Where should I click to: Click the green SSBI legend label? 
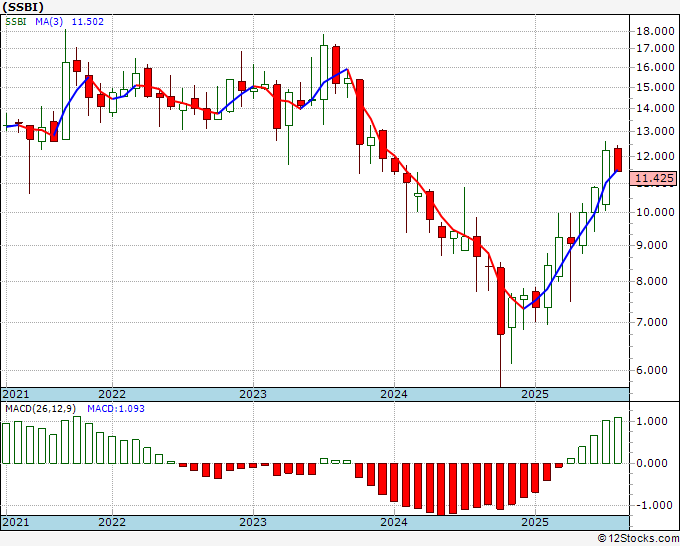(x=16, y=21)
